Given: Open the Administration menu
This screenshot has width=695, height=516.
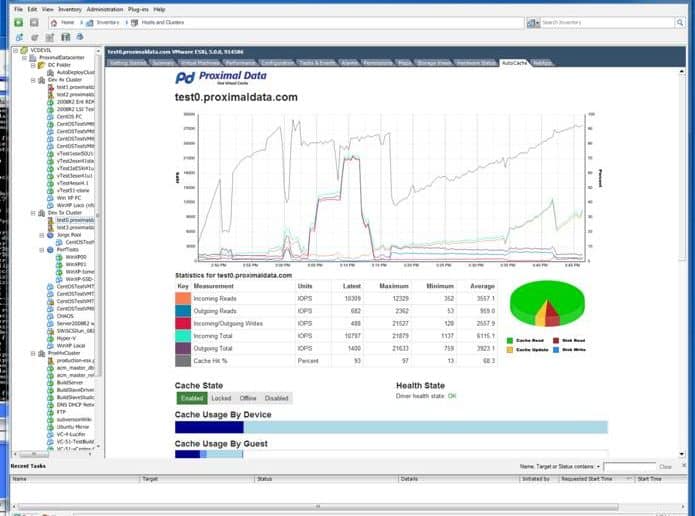Looking at the screenshot, I should pyautogui.click(x=105, y=9).
